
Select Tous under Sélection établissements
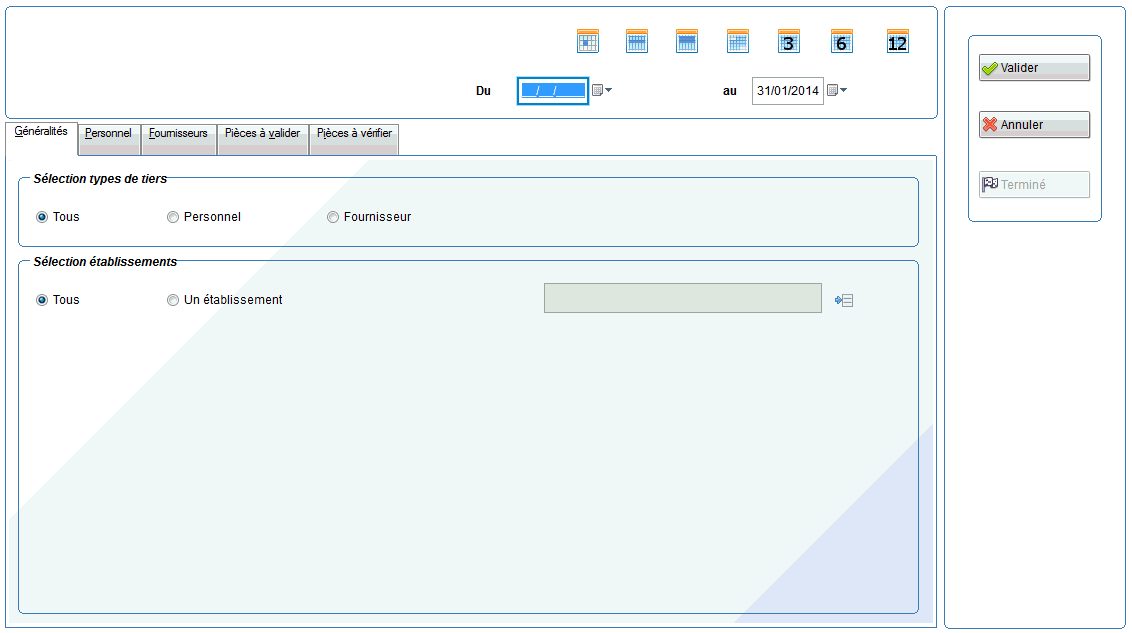tap(42, 300)
